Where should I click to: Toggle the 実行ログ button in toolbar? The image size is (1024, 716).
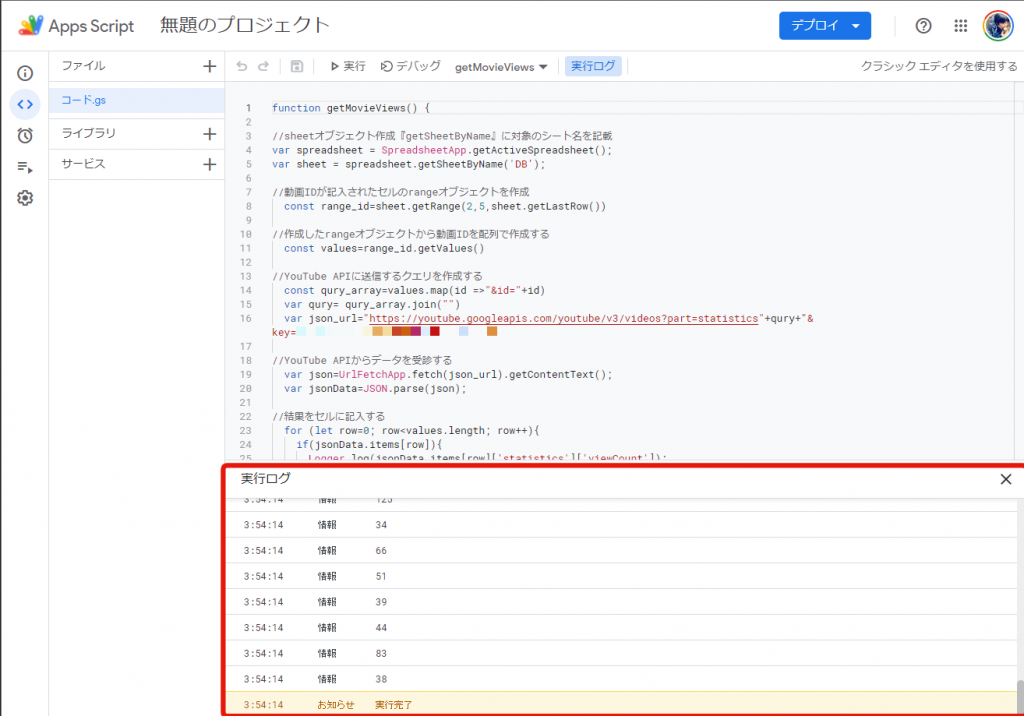coord(593,67)
